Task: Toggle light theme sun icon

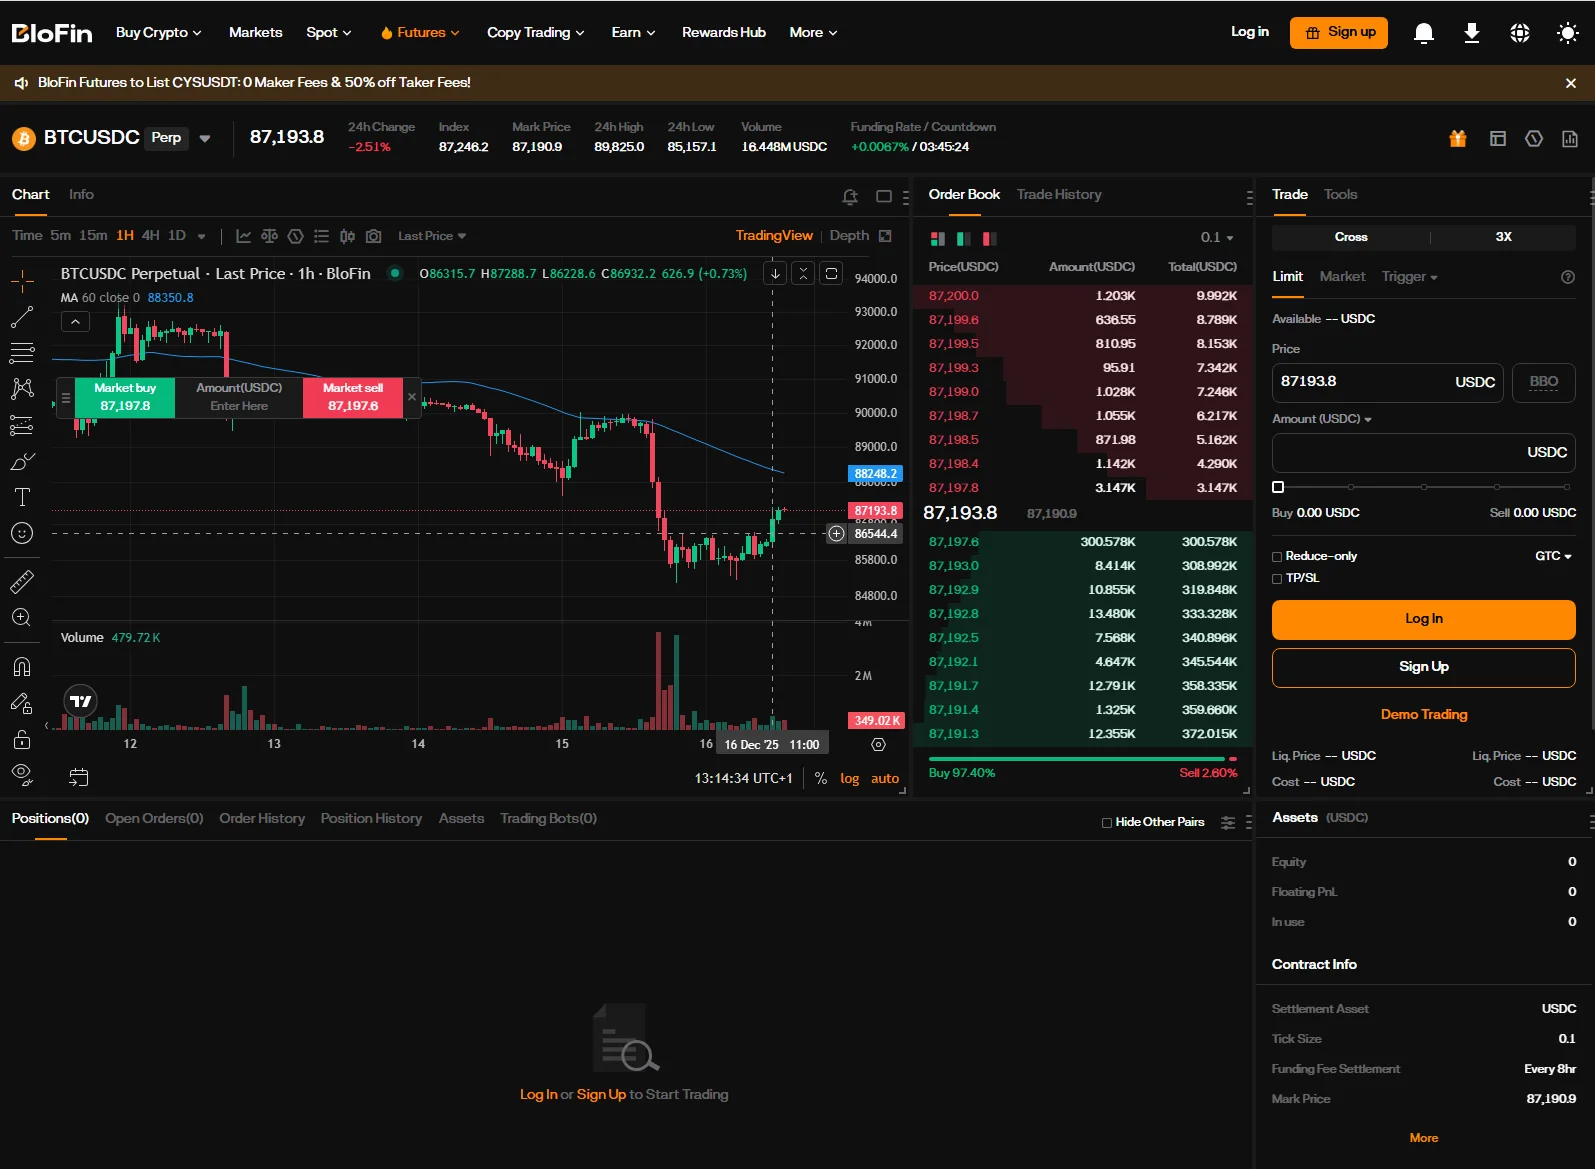Action: (x=1568, y=33)
